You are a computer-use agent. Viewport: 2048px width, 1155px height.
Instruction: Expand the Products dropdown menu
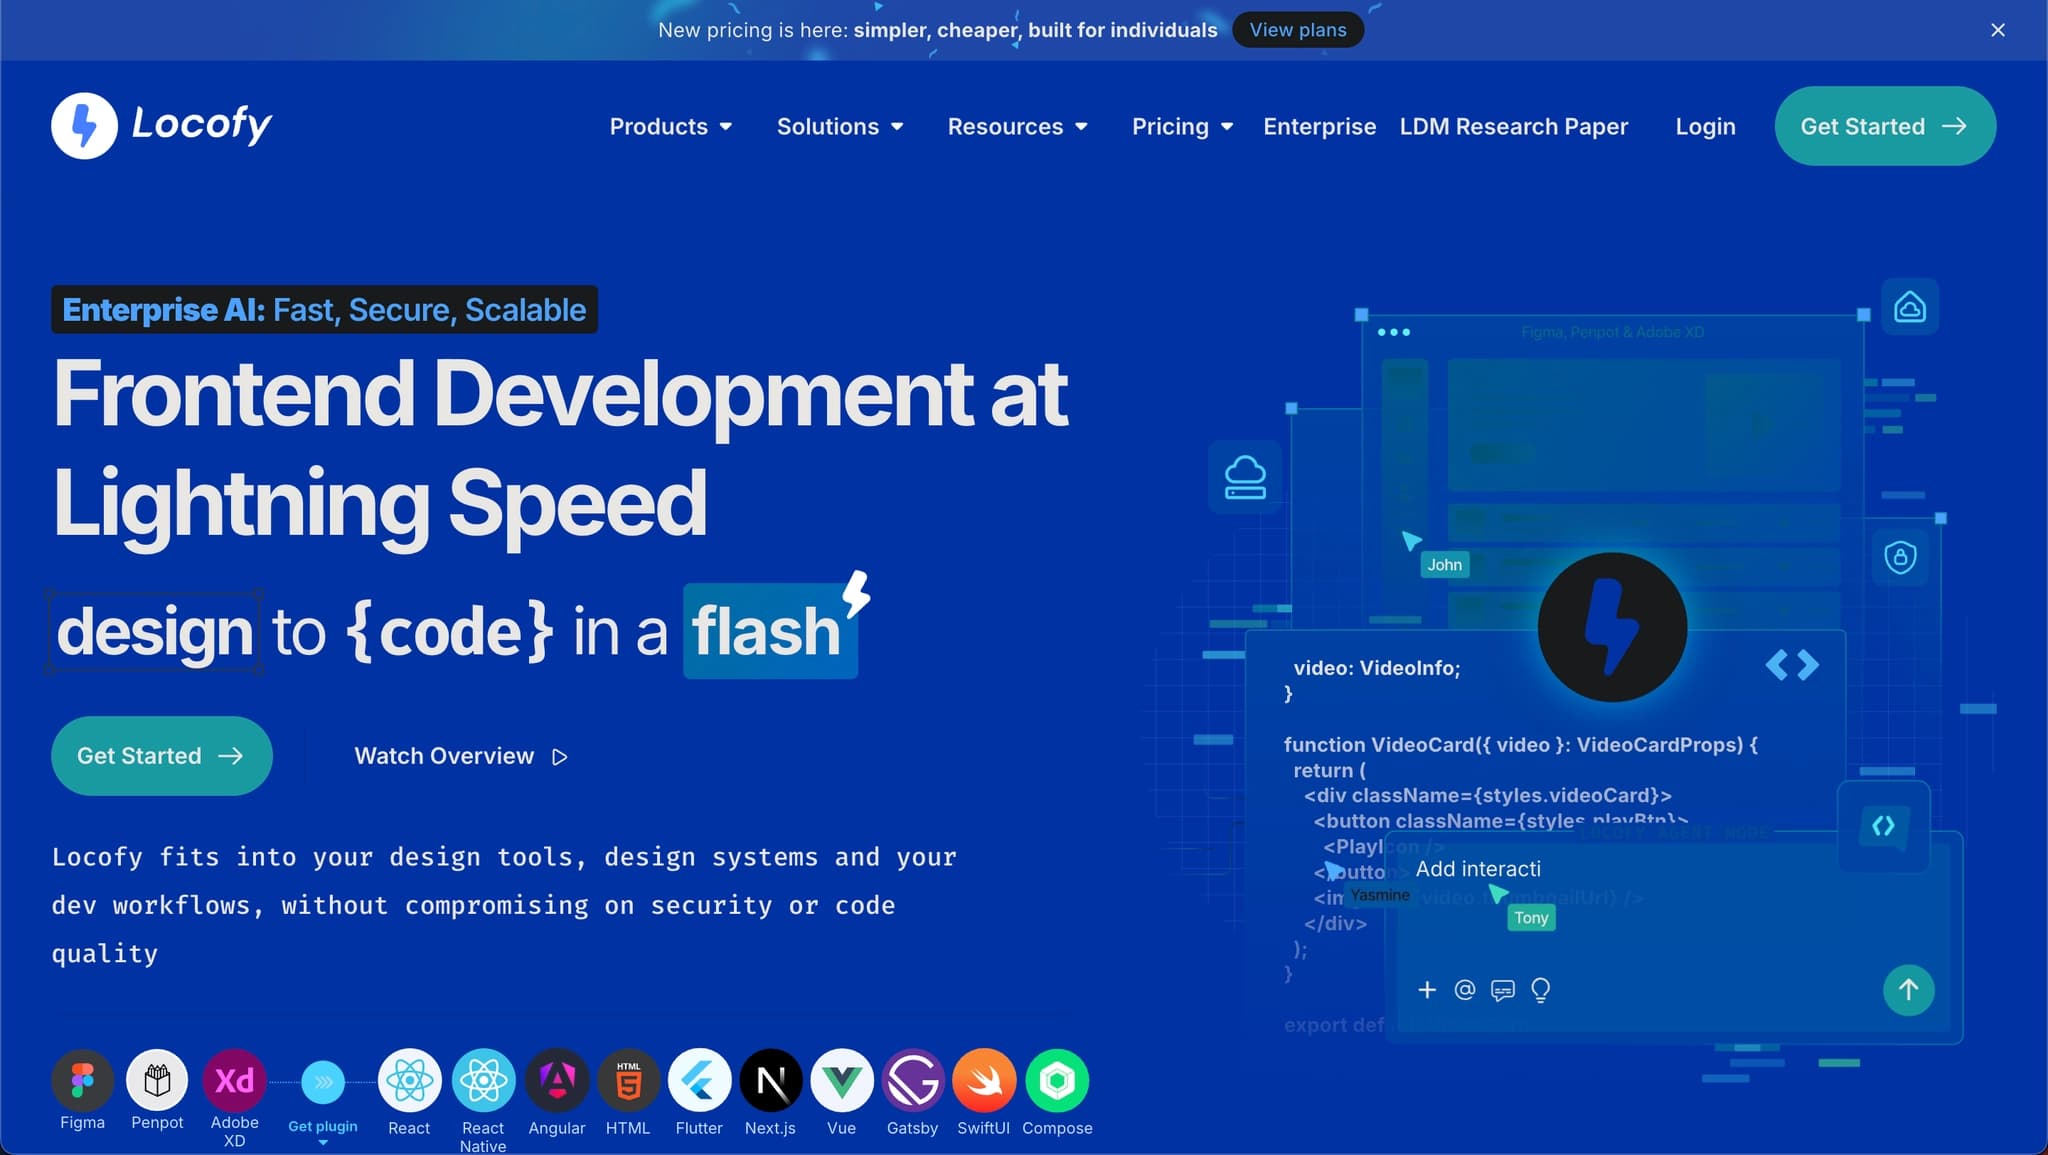point(671,127)
